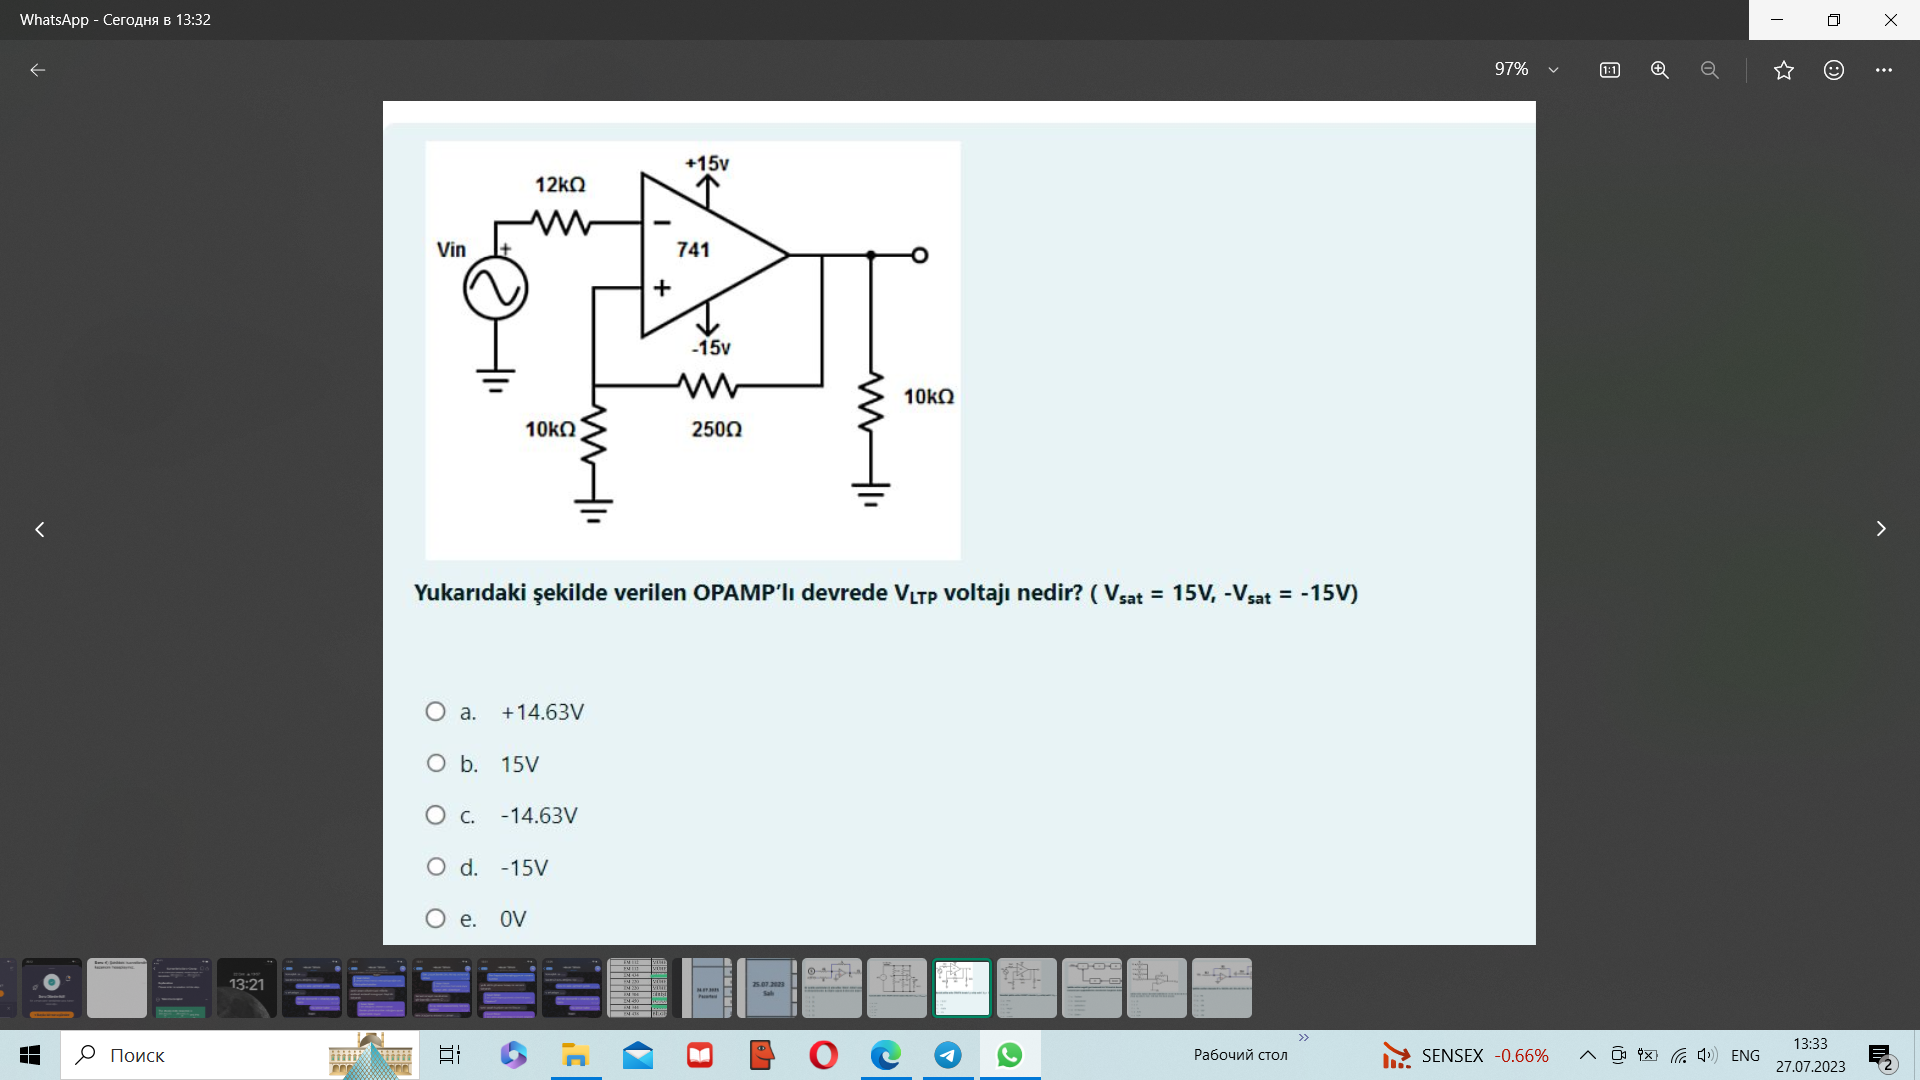The width and height of the screenshot is (1920, 1080).
Task: Select radio option e. 0V
Action: click(x=436, y=919)
